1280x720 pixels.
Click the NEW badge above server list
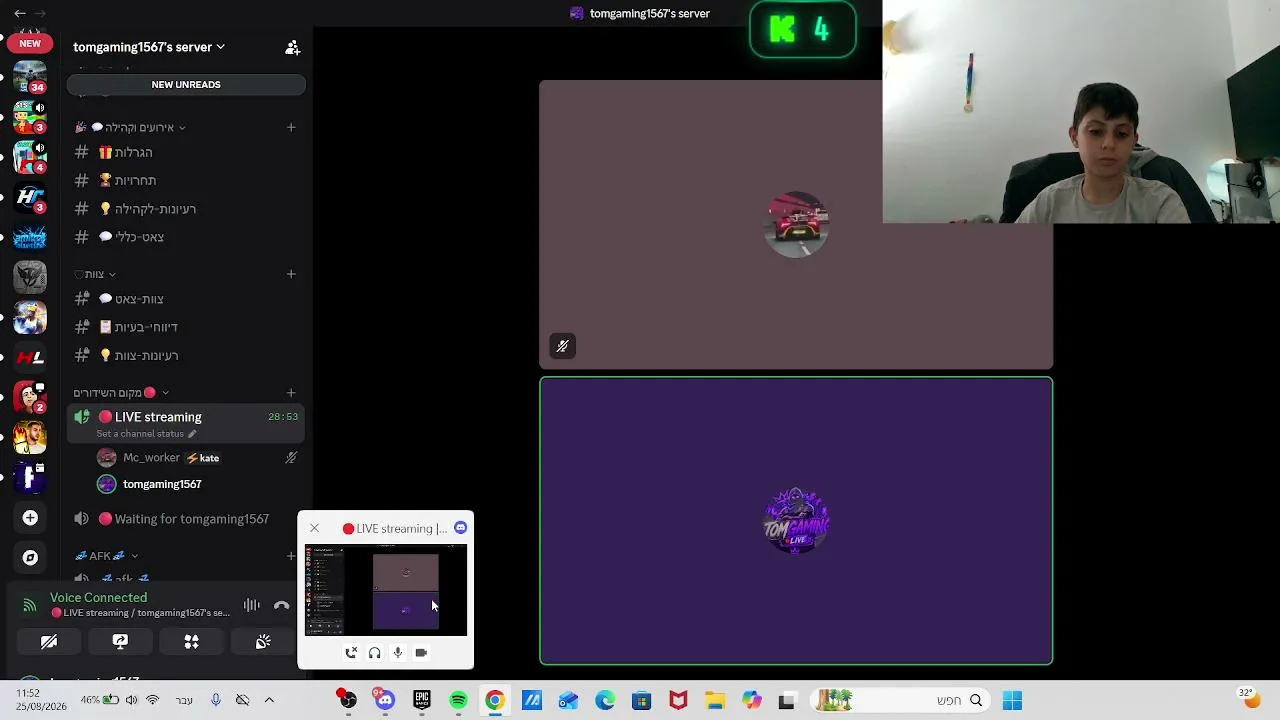[30, 43]
